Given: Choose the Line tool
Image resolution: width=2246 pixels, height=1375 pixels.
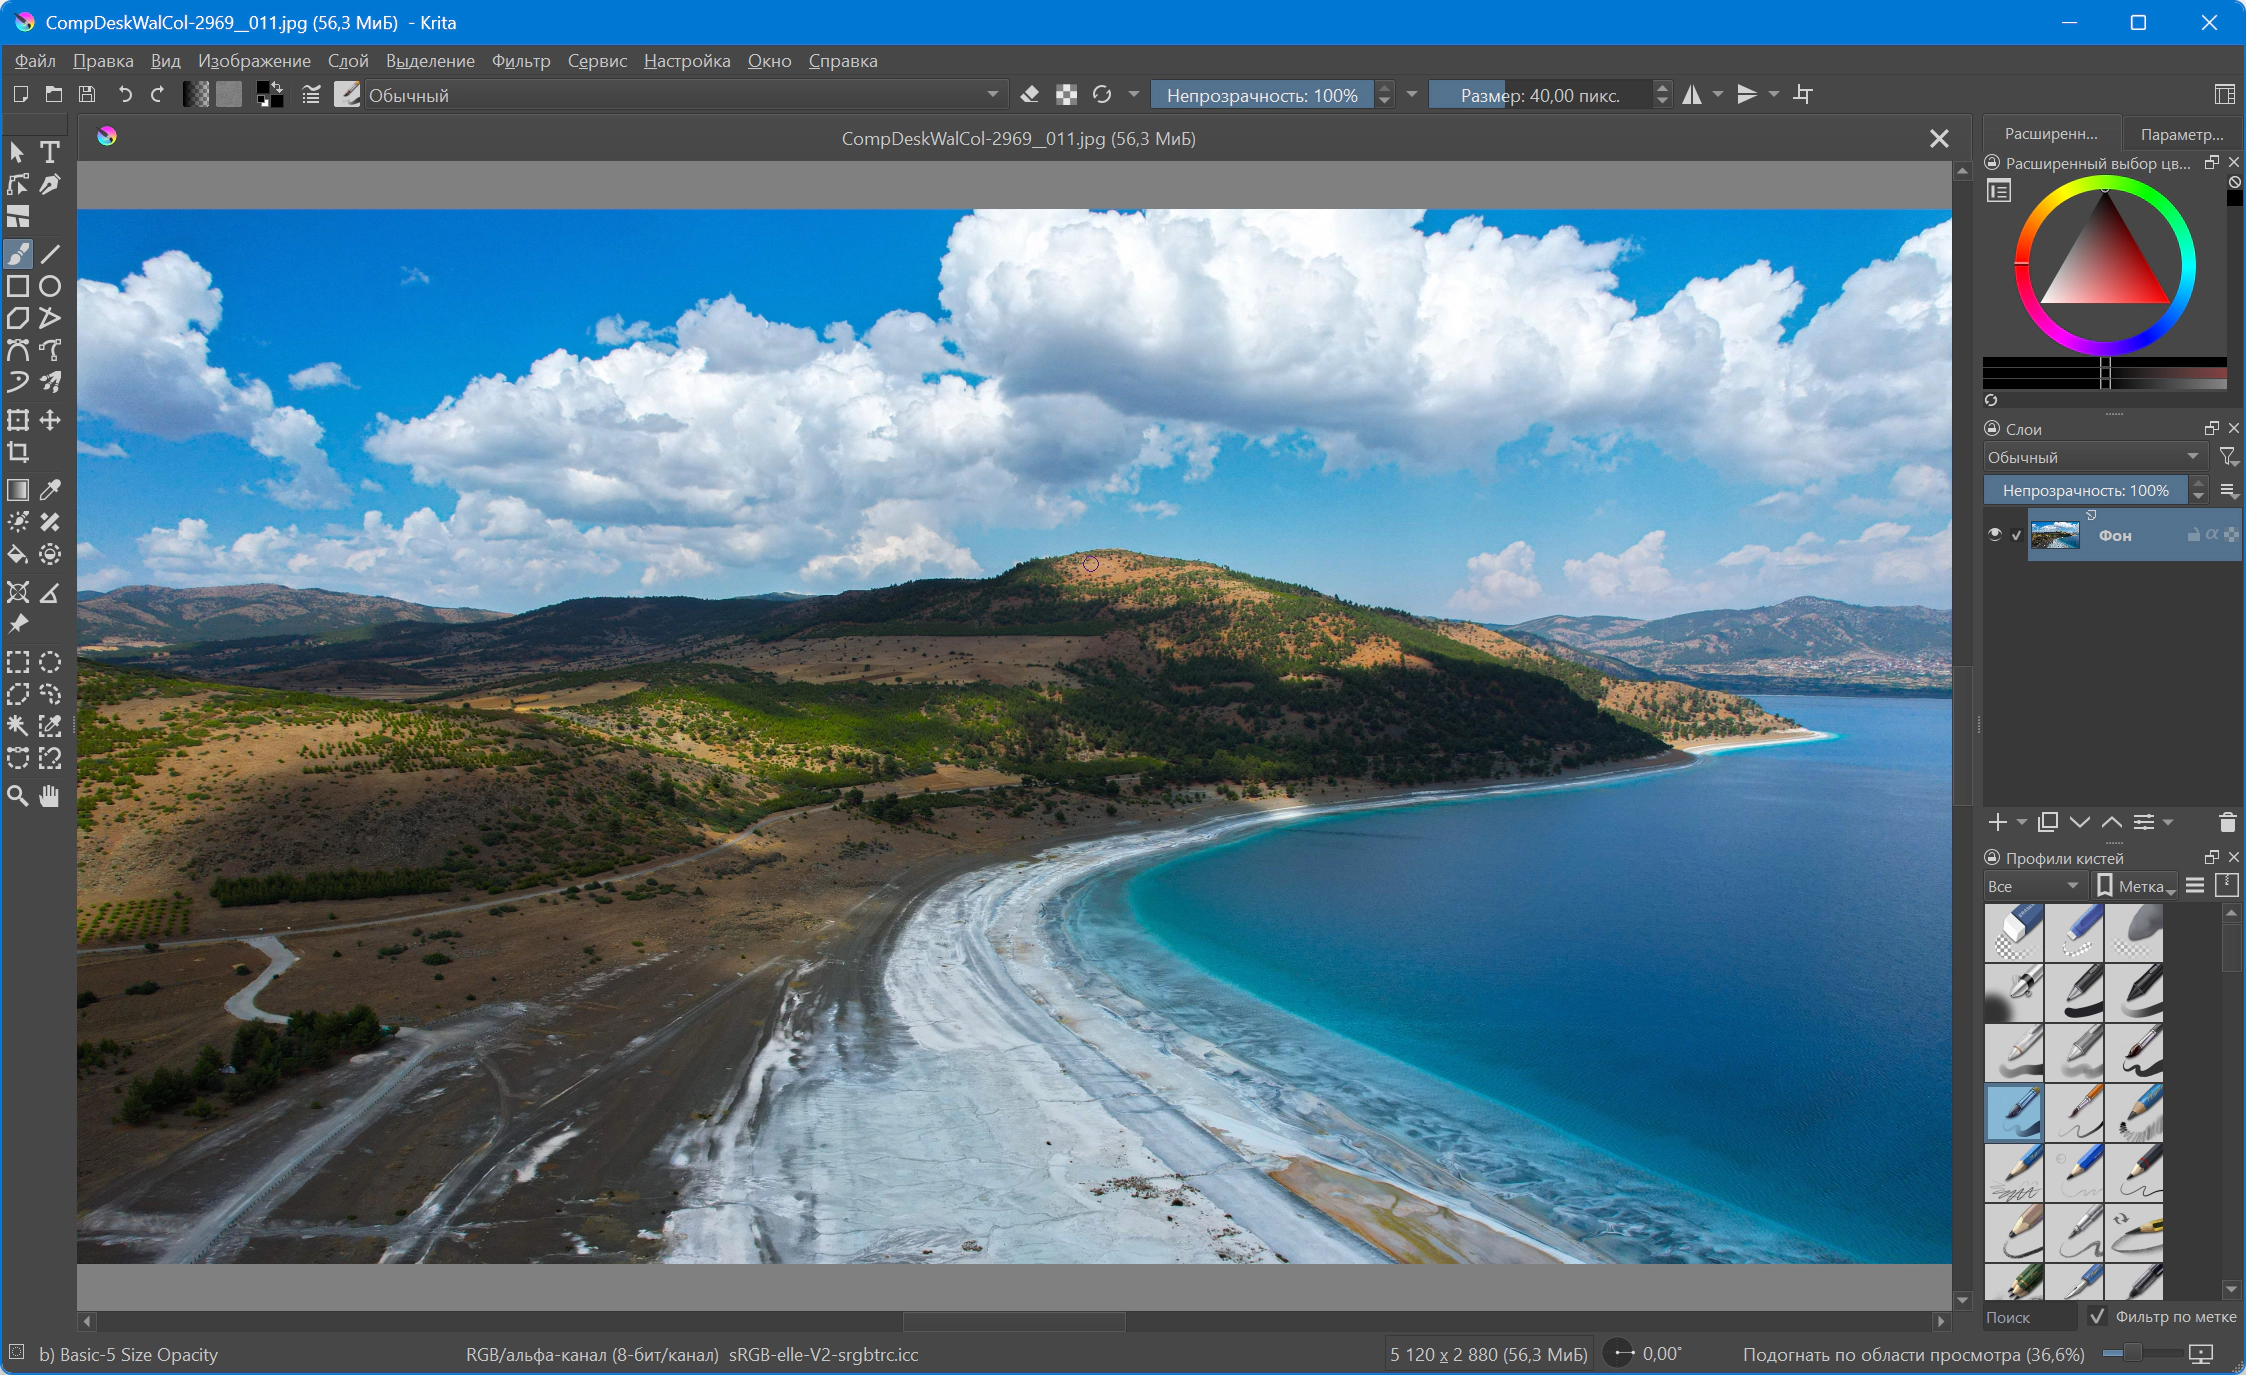Looking at the screenshot, I should 50,254.
